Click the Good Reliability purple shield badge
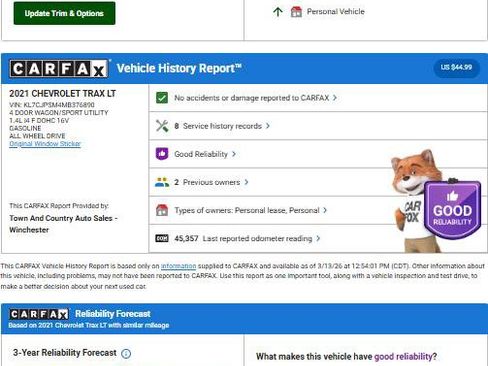Screen dimensions: 488x366 pyautogui.click(x=452, y=209)
